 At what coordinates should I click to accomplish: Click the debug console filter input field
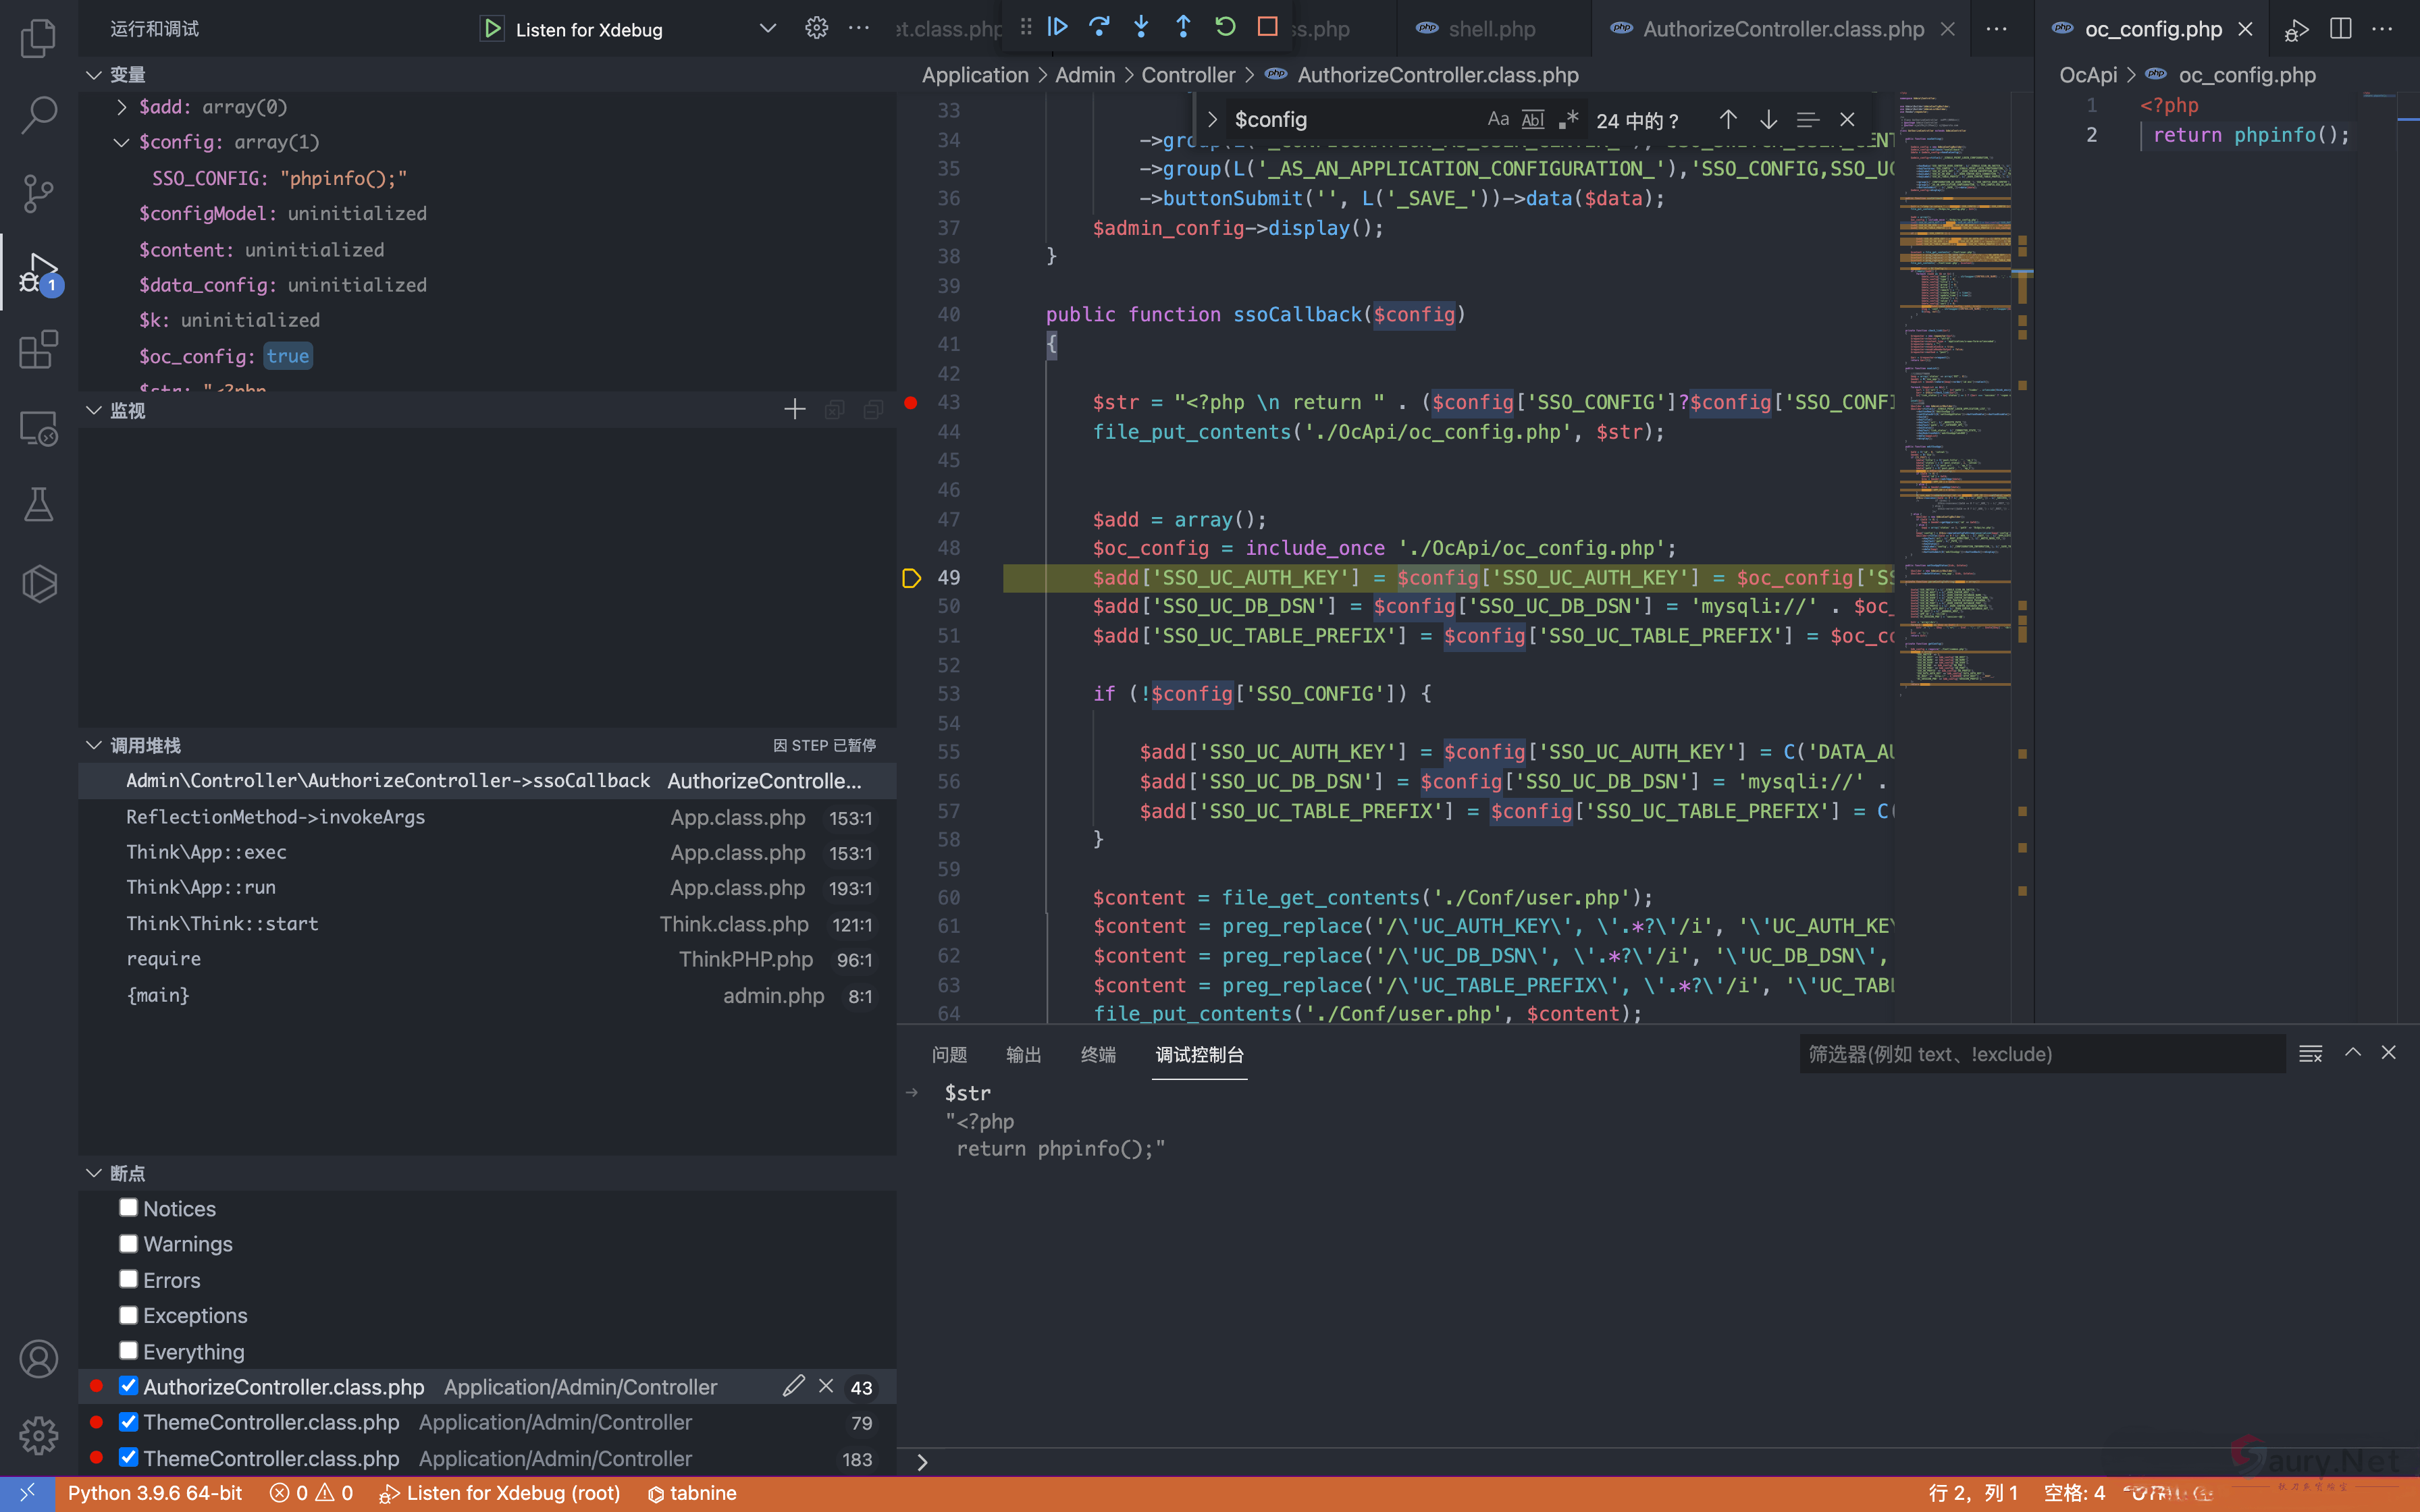2040,1054
